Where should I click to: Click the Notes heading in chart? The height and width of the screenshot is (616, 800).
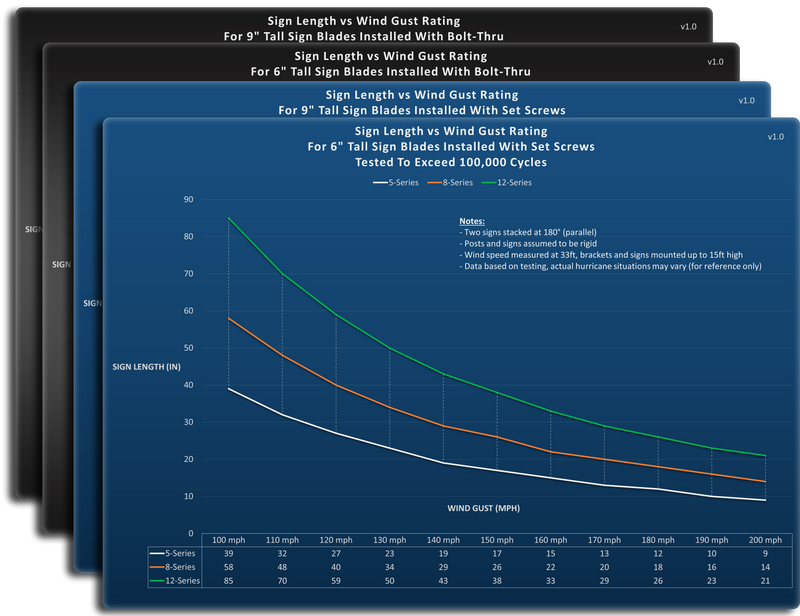pyautogui.click(x=472, y=221)
